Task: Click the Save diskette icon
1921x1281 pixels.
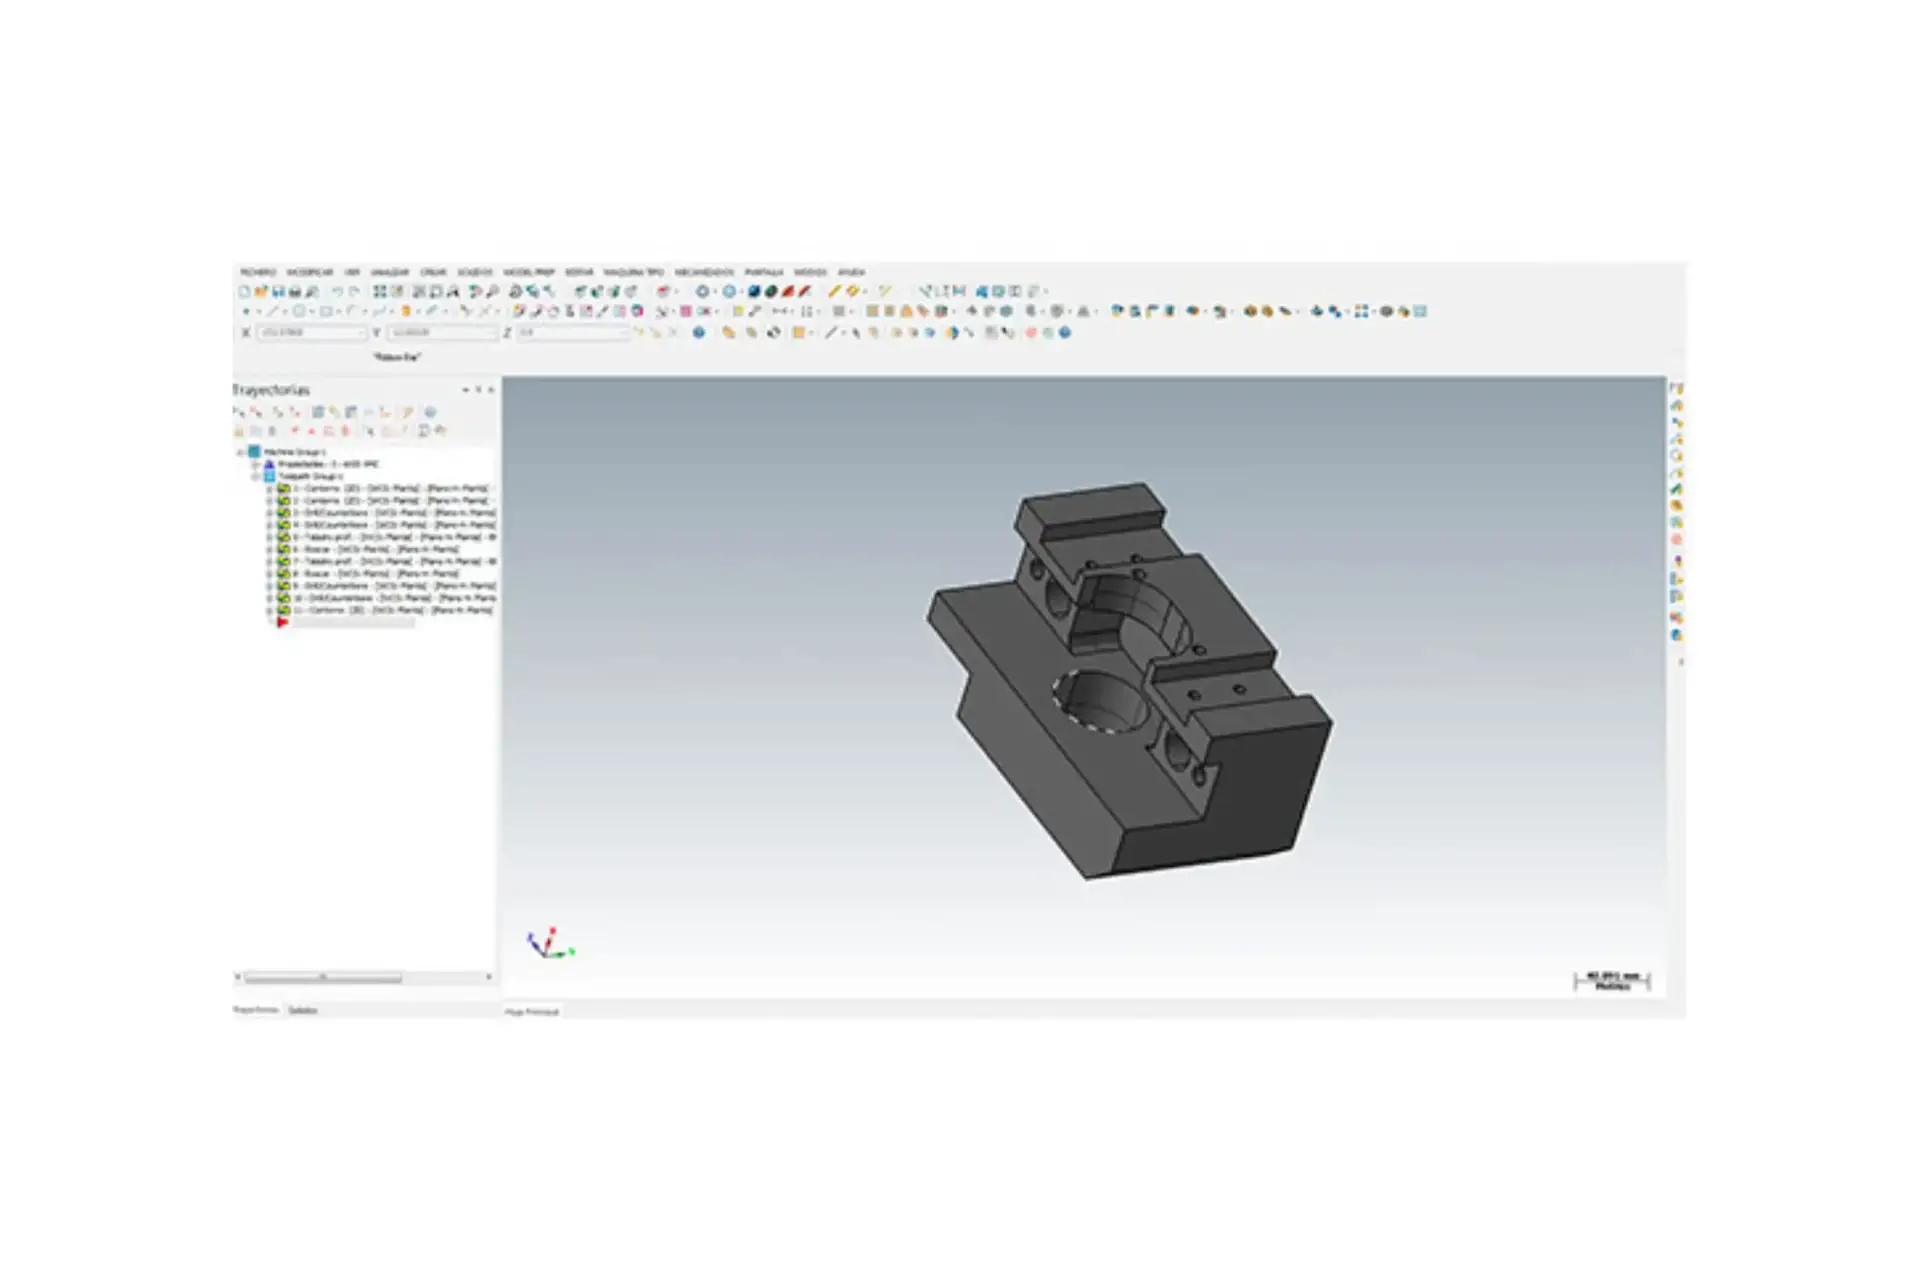Action: 279,292
